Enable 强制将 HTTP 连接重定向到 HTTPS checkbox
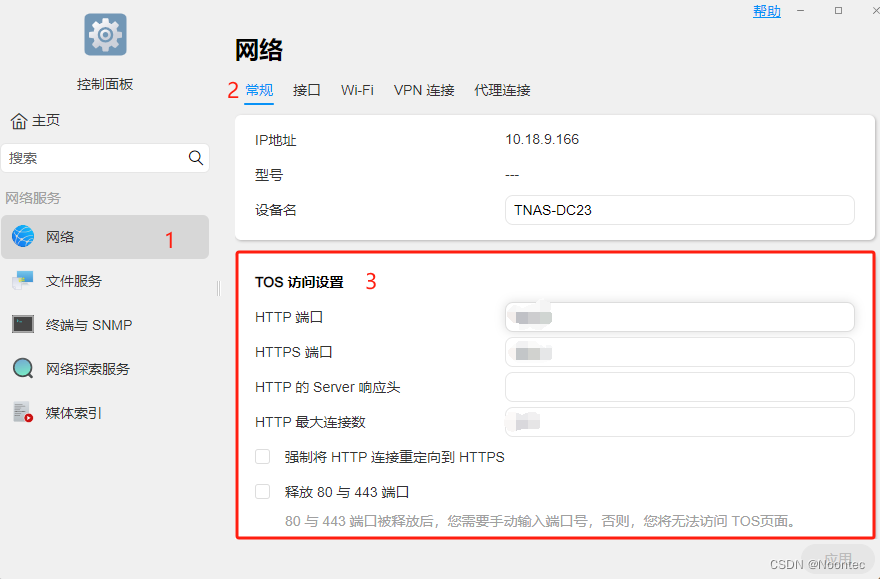Viewport: 880px width, 579px height. pos(263,457)
